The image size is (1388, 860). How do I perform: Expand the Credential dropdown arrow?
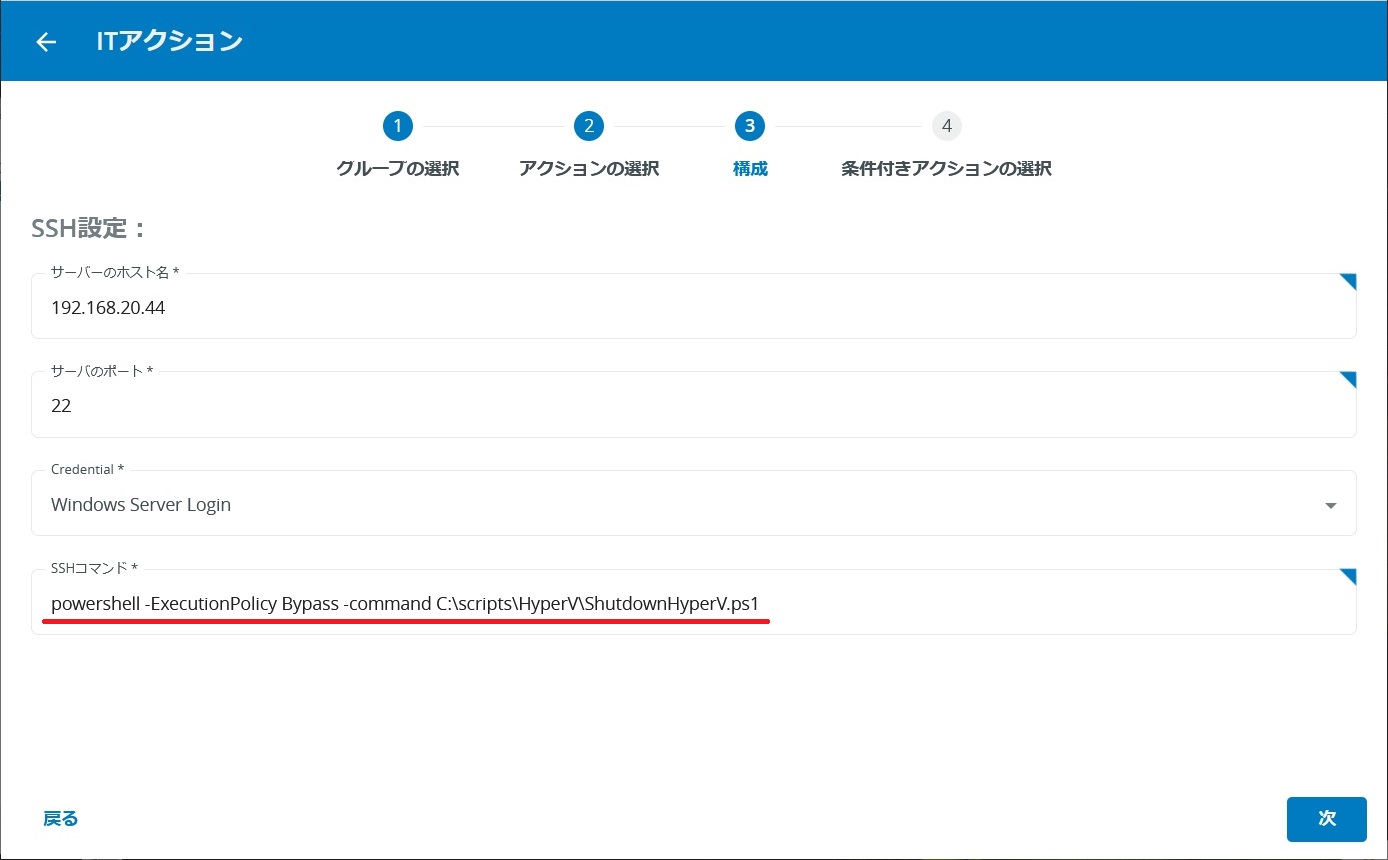(x=1330, y=506)
